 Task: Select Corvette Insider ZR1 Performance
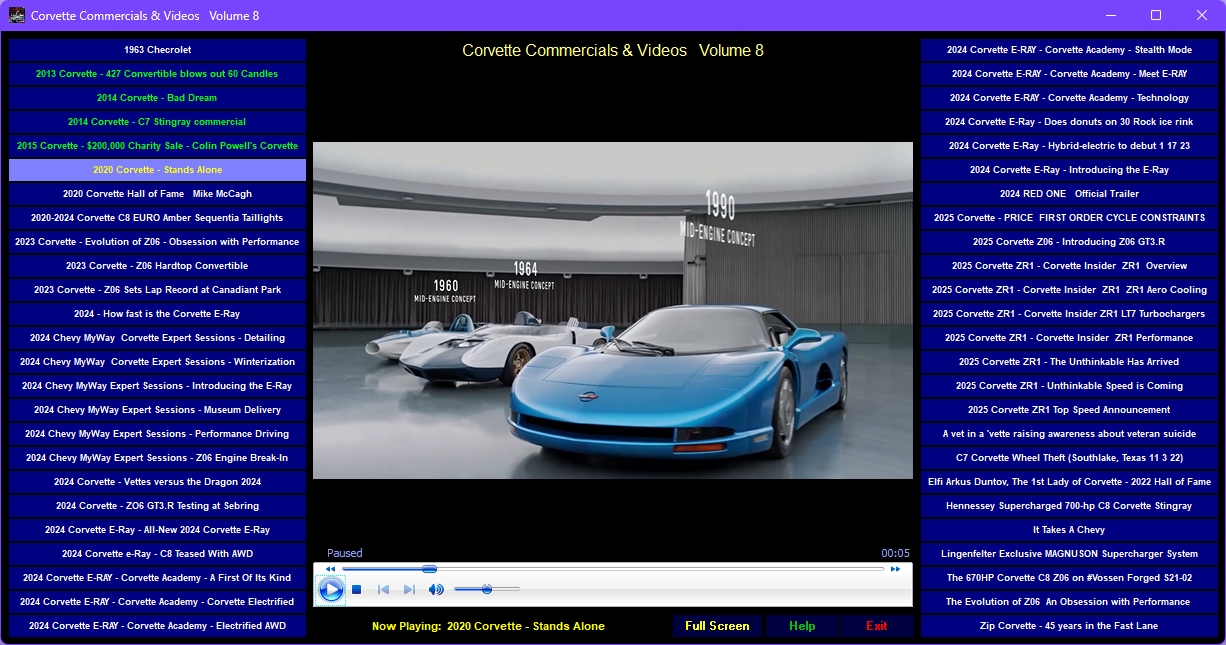(x=1069, y=338)
